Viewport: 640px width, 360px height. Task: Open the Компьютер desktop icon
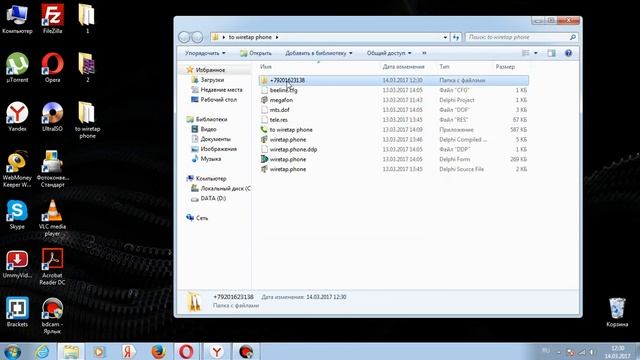point(17,18)
